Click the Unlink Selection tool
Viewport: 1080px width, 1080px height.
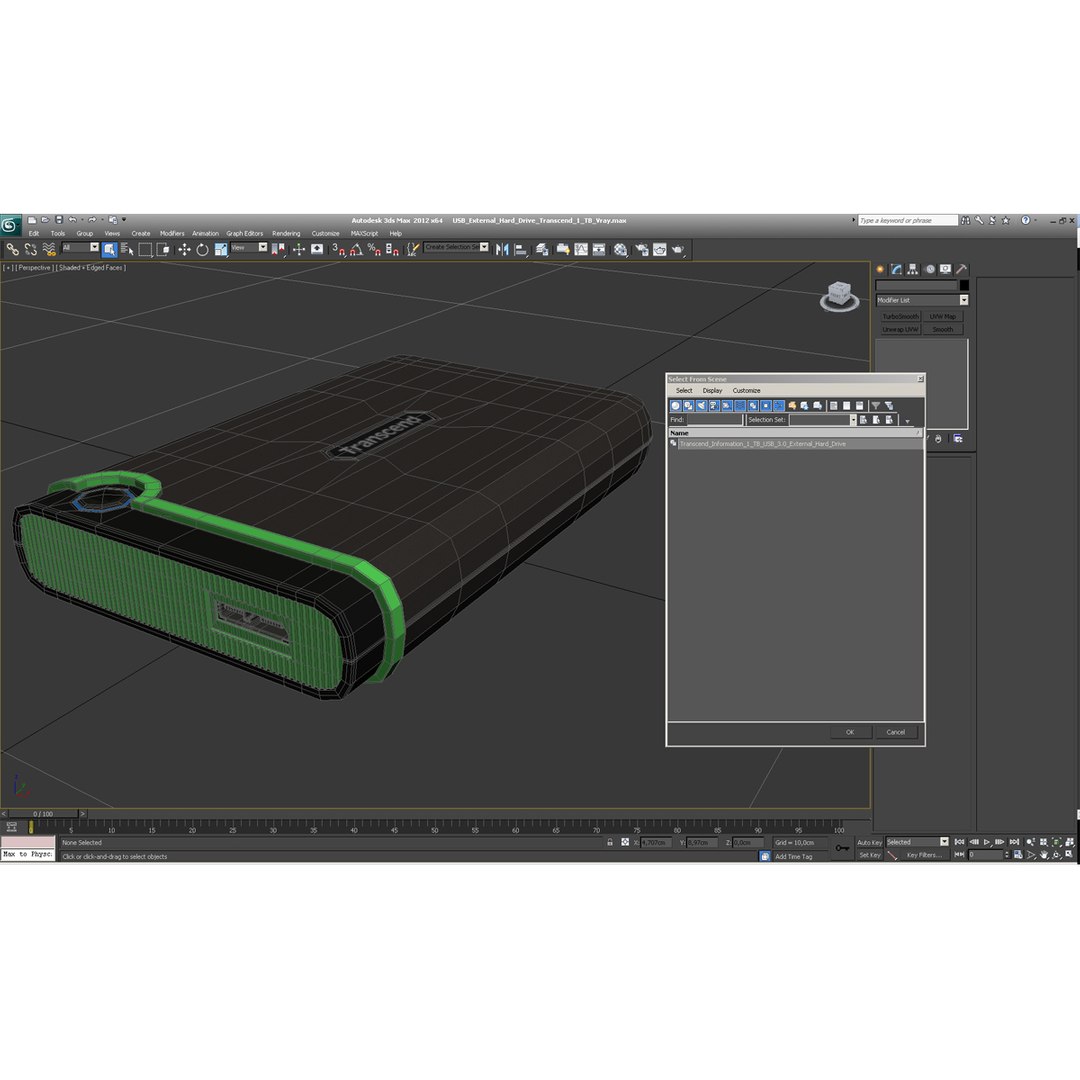pos(30,249)
